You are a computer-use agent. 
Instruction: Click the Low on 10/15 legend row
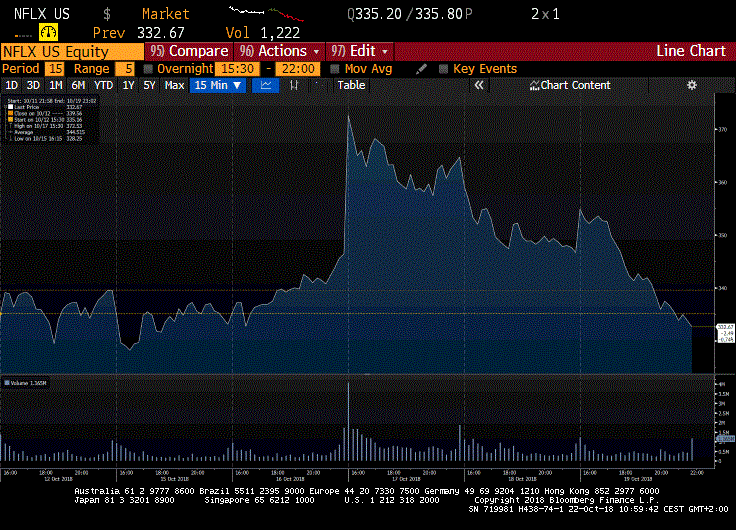pos(48,138)
